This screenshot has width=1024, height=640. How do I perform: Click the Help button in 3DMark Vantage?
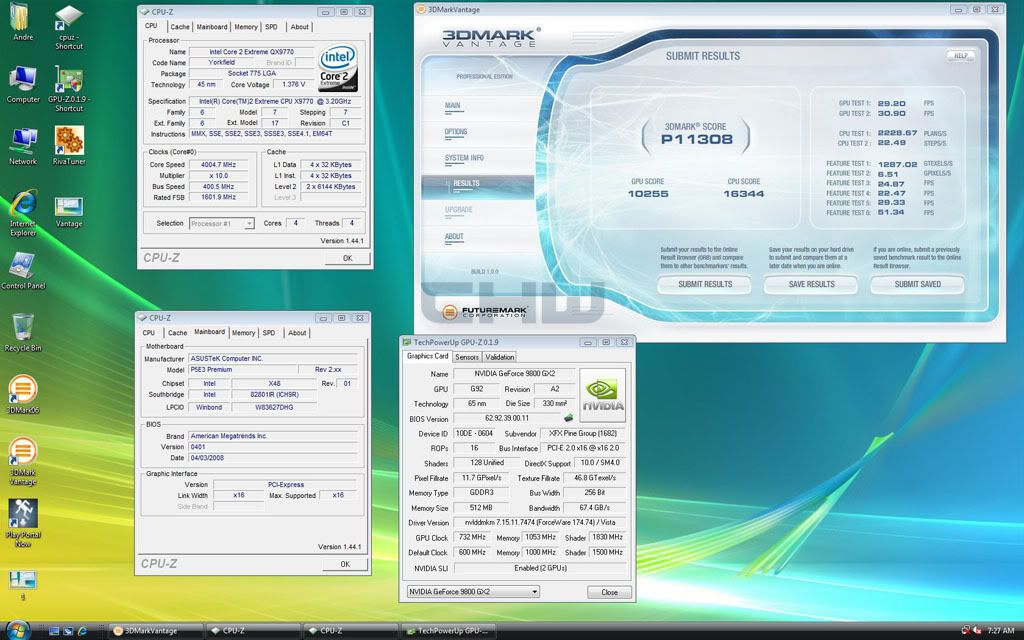pos(960,56)
